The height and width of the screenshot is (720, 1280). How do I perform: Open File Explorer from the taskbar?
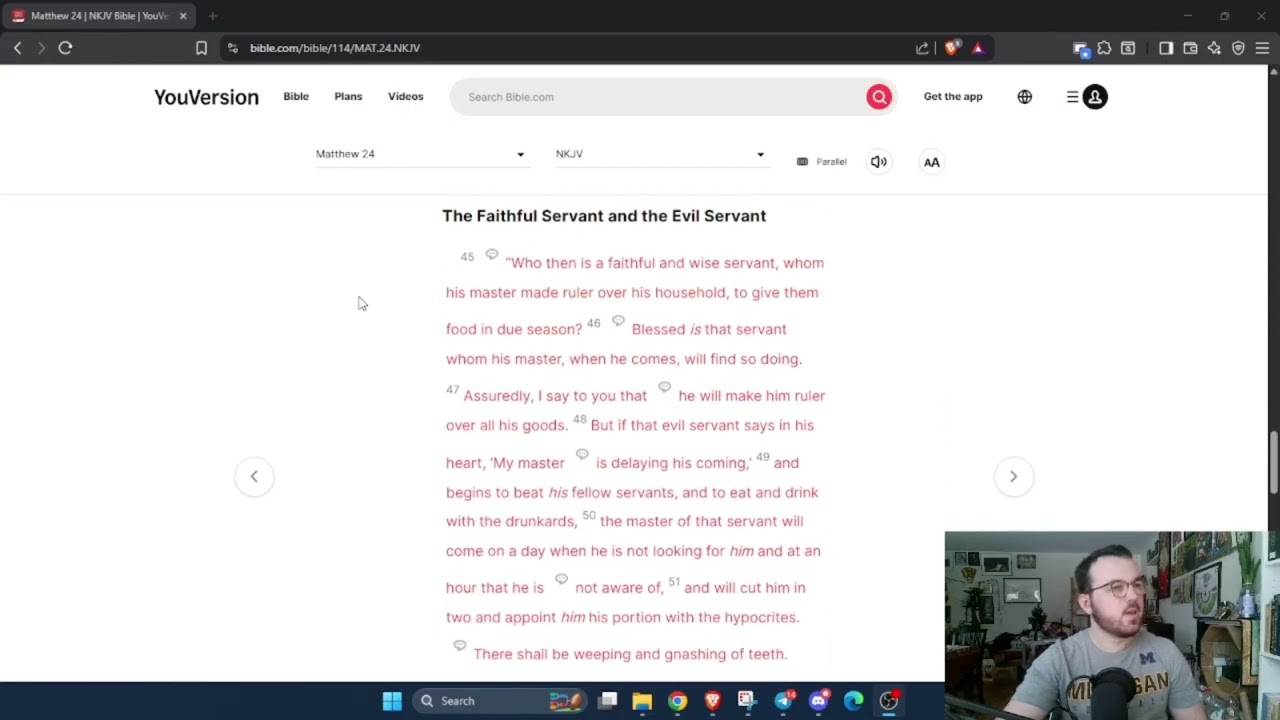click(642, 701)
